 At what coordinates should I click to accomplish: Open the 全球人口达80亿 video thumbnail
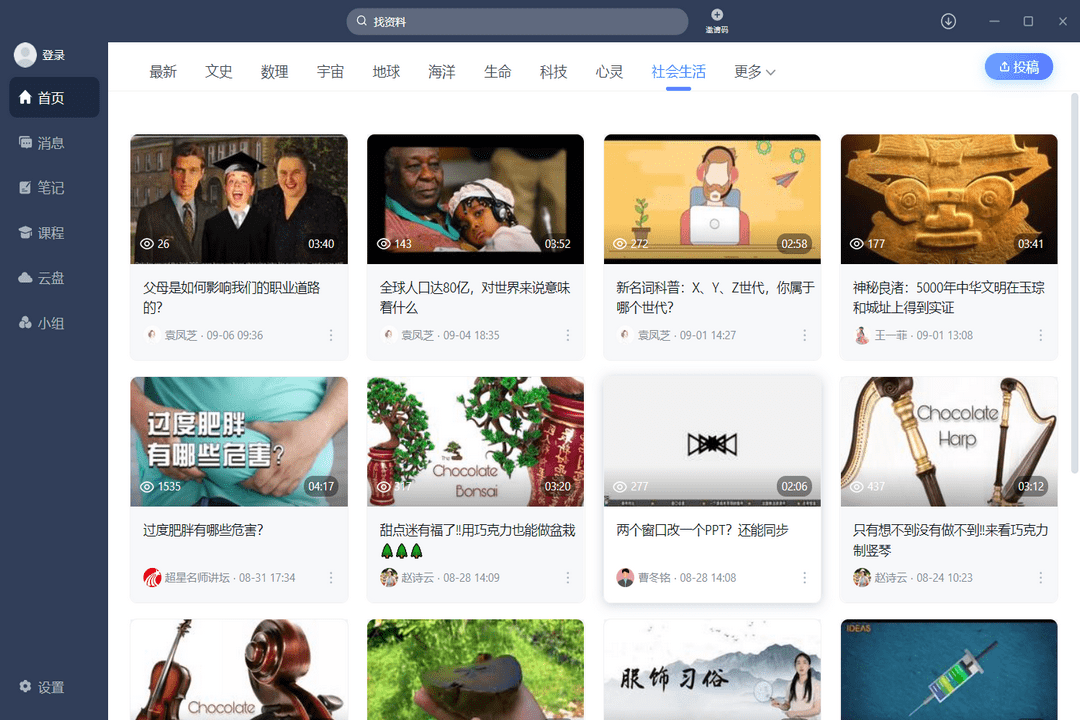coord(475,198)
